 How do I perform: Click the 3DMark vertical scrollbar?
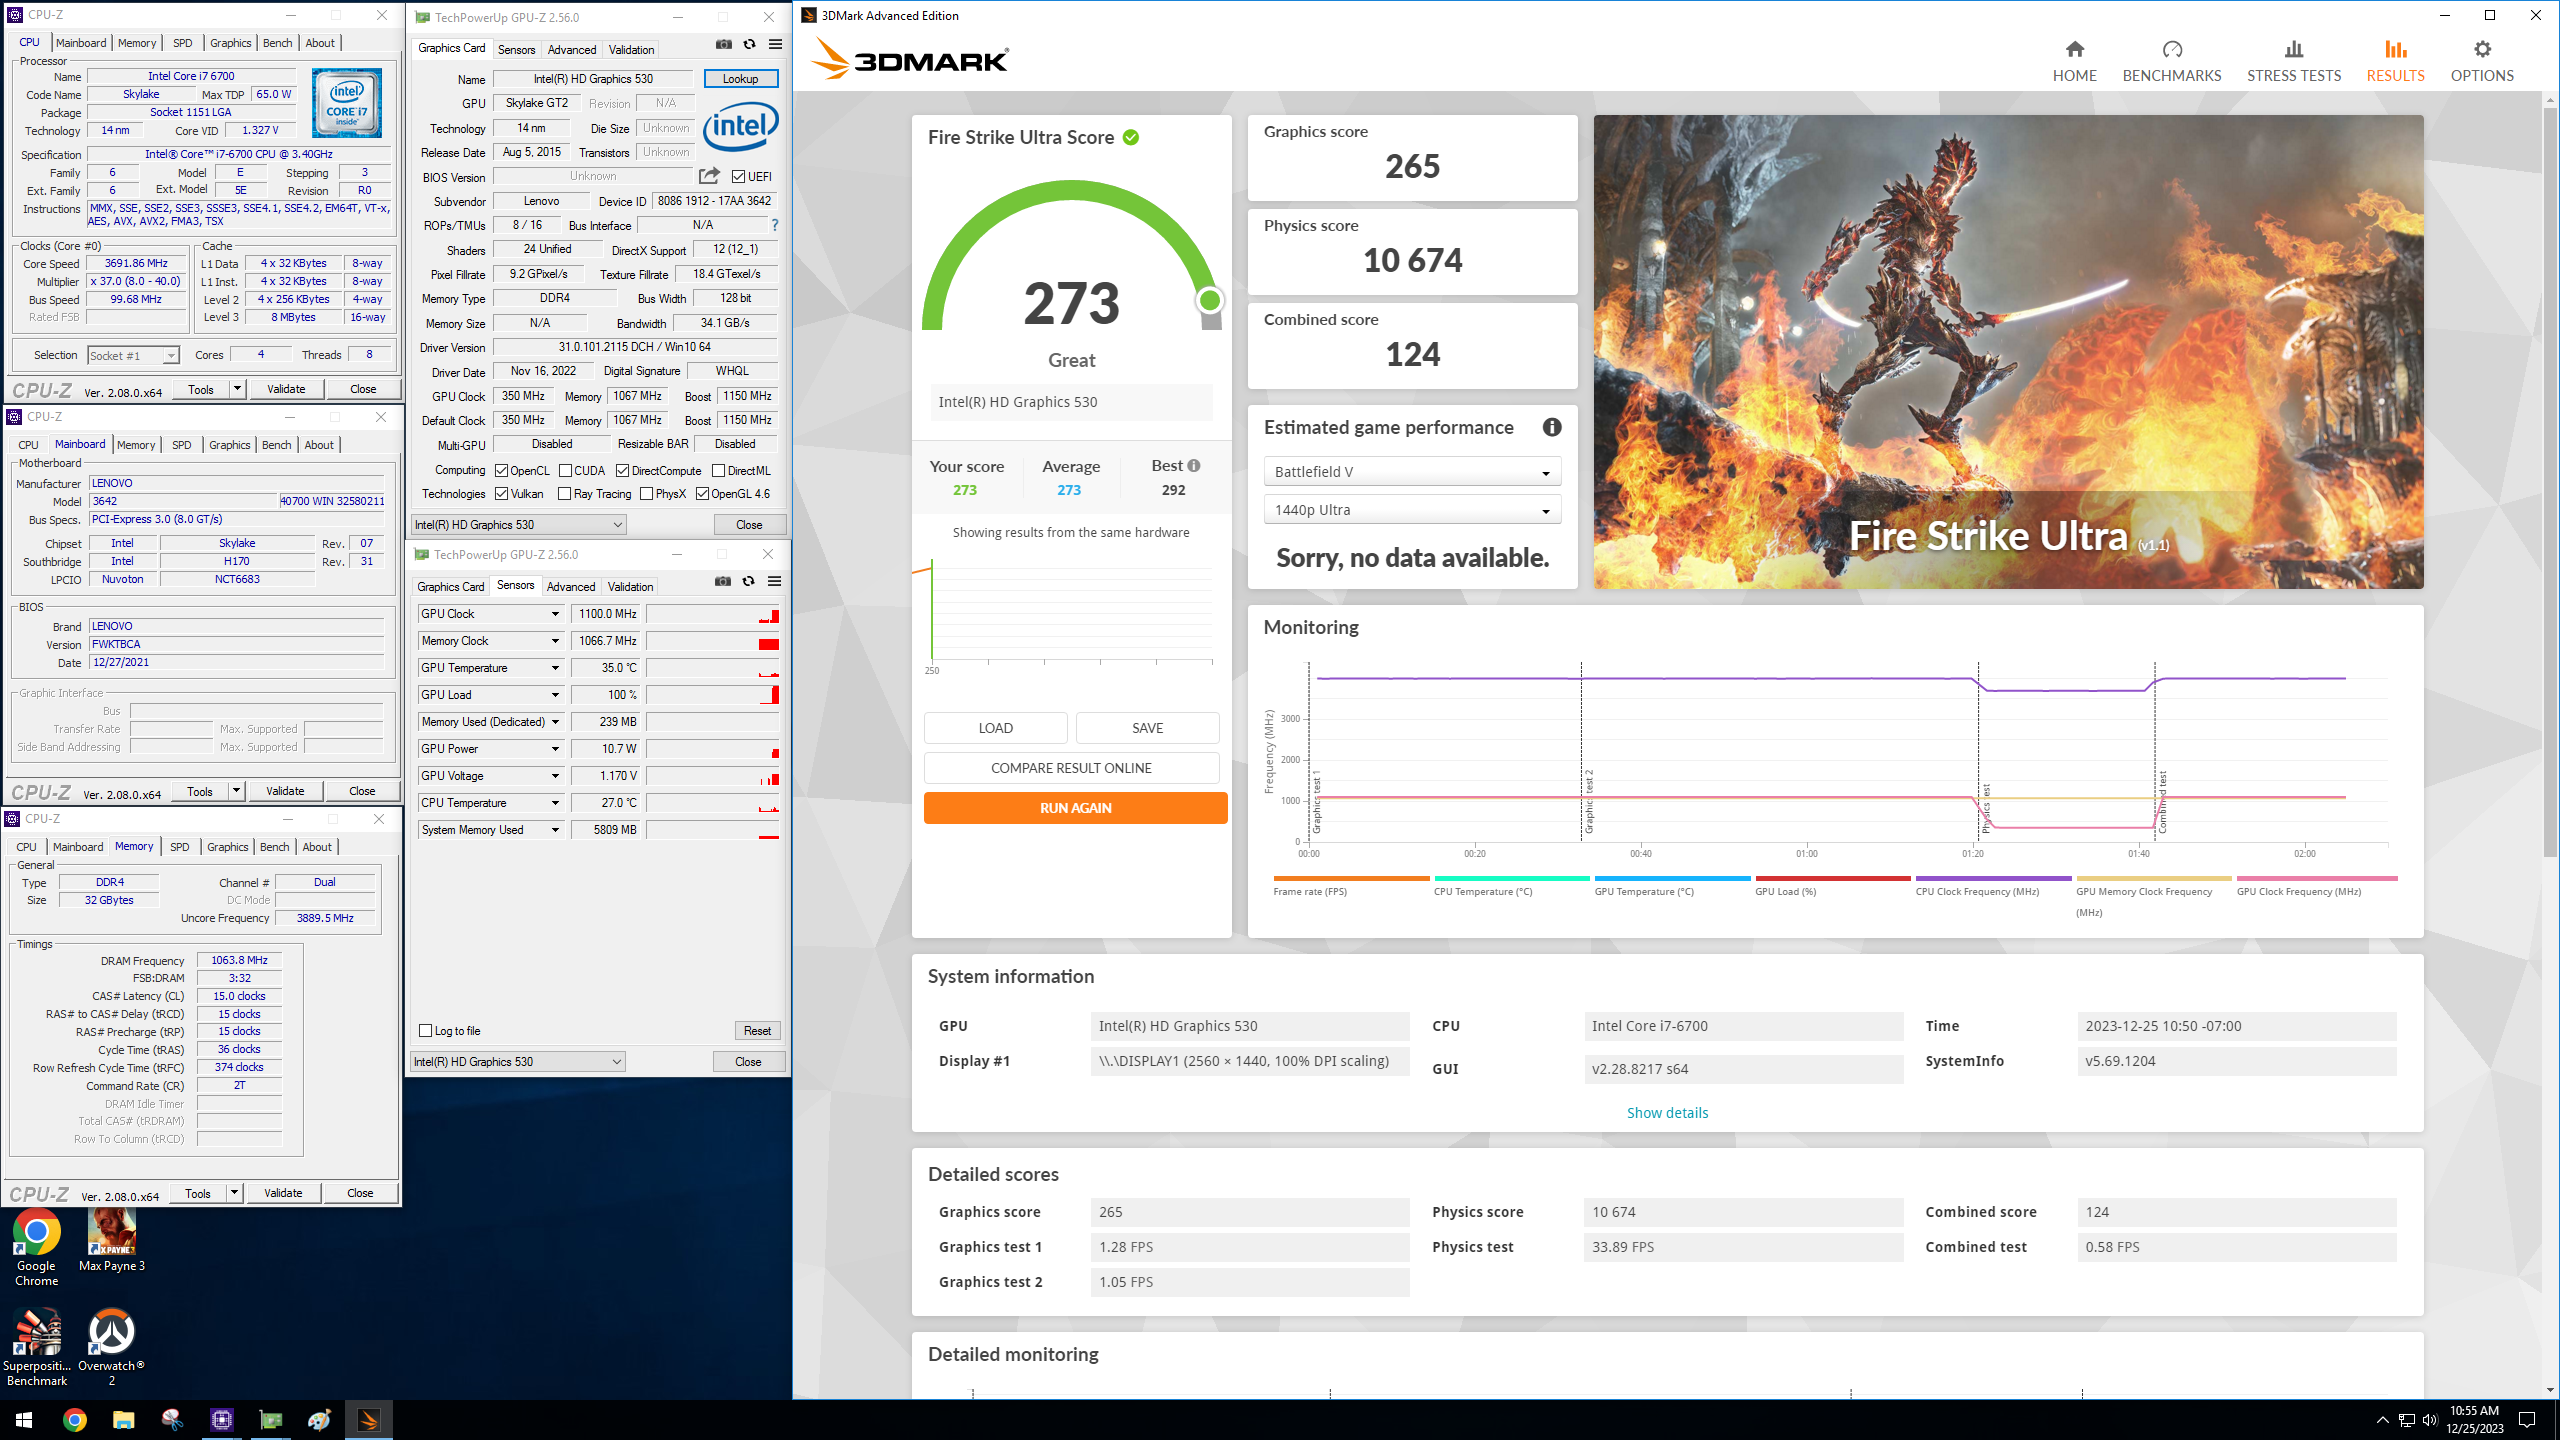(x=2550, y=480)
